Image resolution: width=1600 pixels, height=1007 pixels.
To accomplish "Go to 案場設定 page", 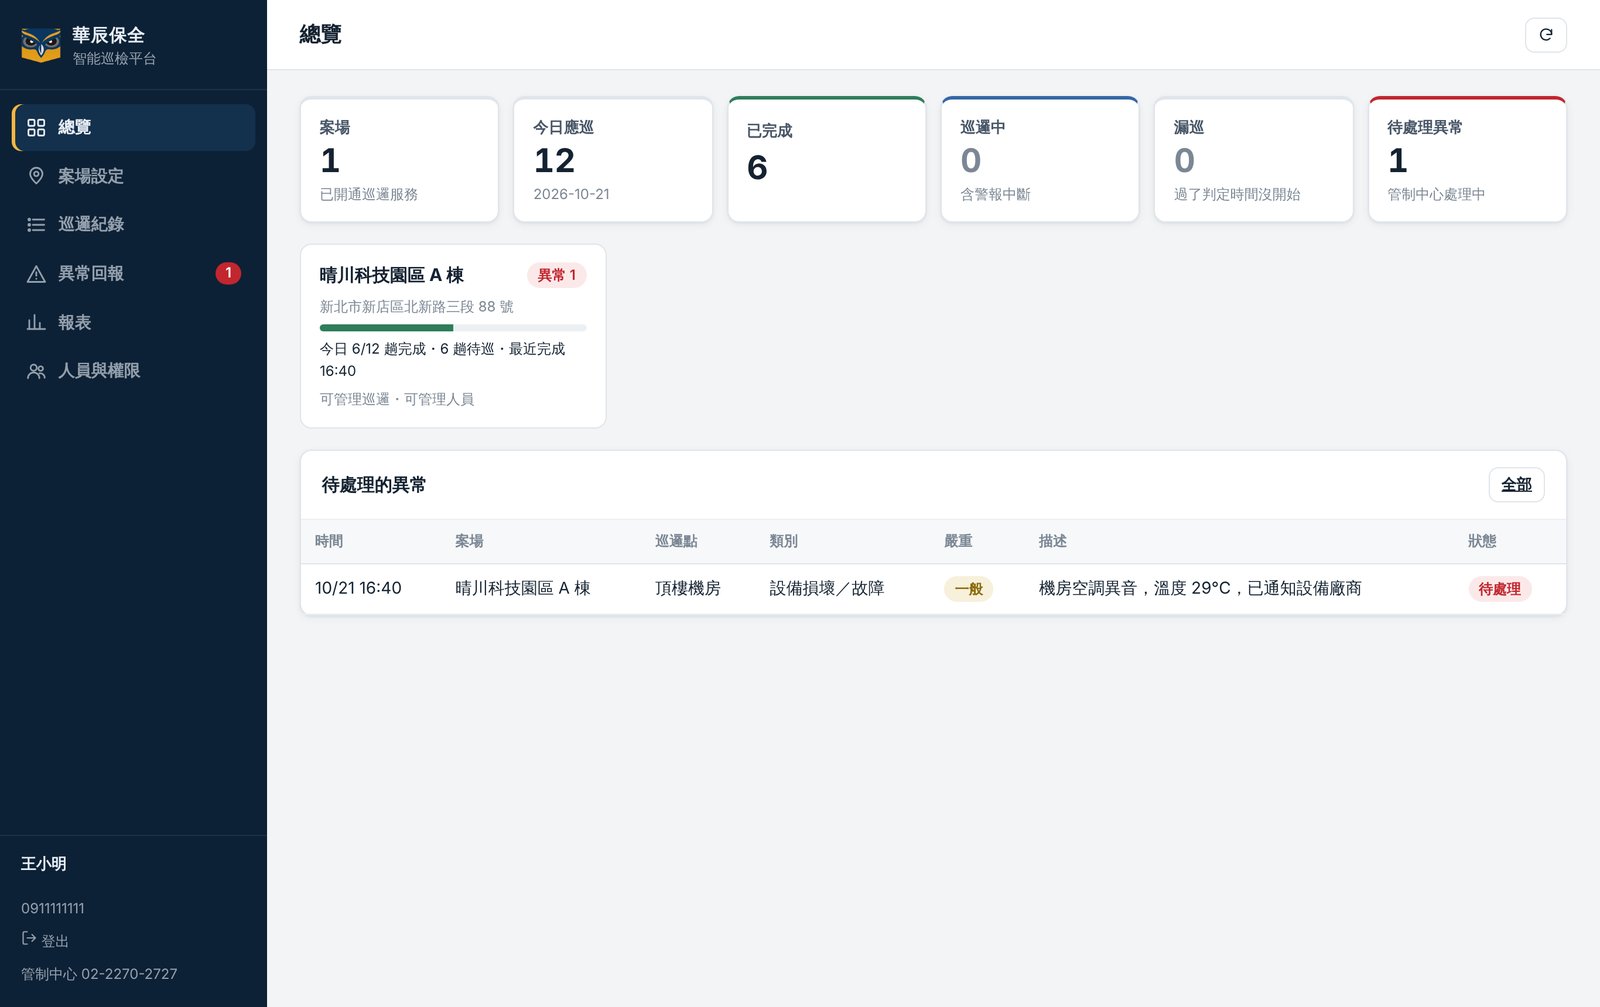I will coord(134,176).
